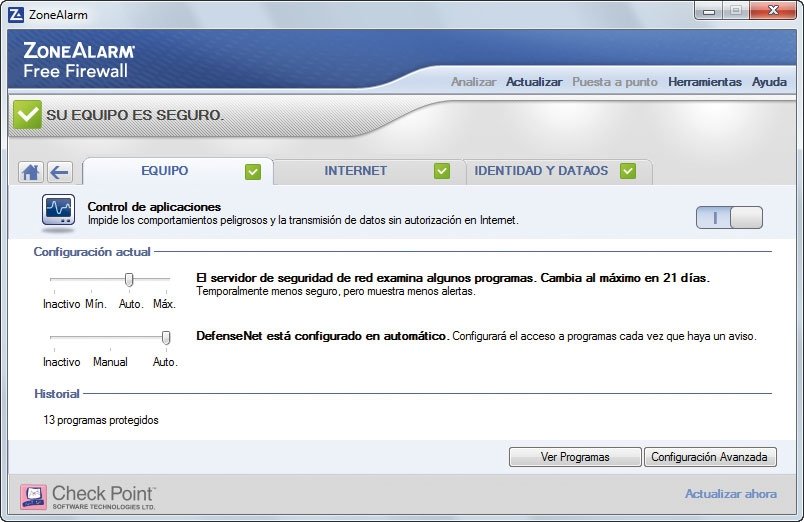Screen dimensions: 804x522
Task: Click 'DefenseNet está configurado en automático' text
Action: 323,336
